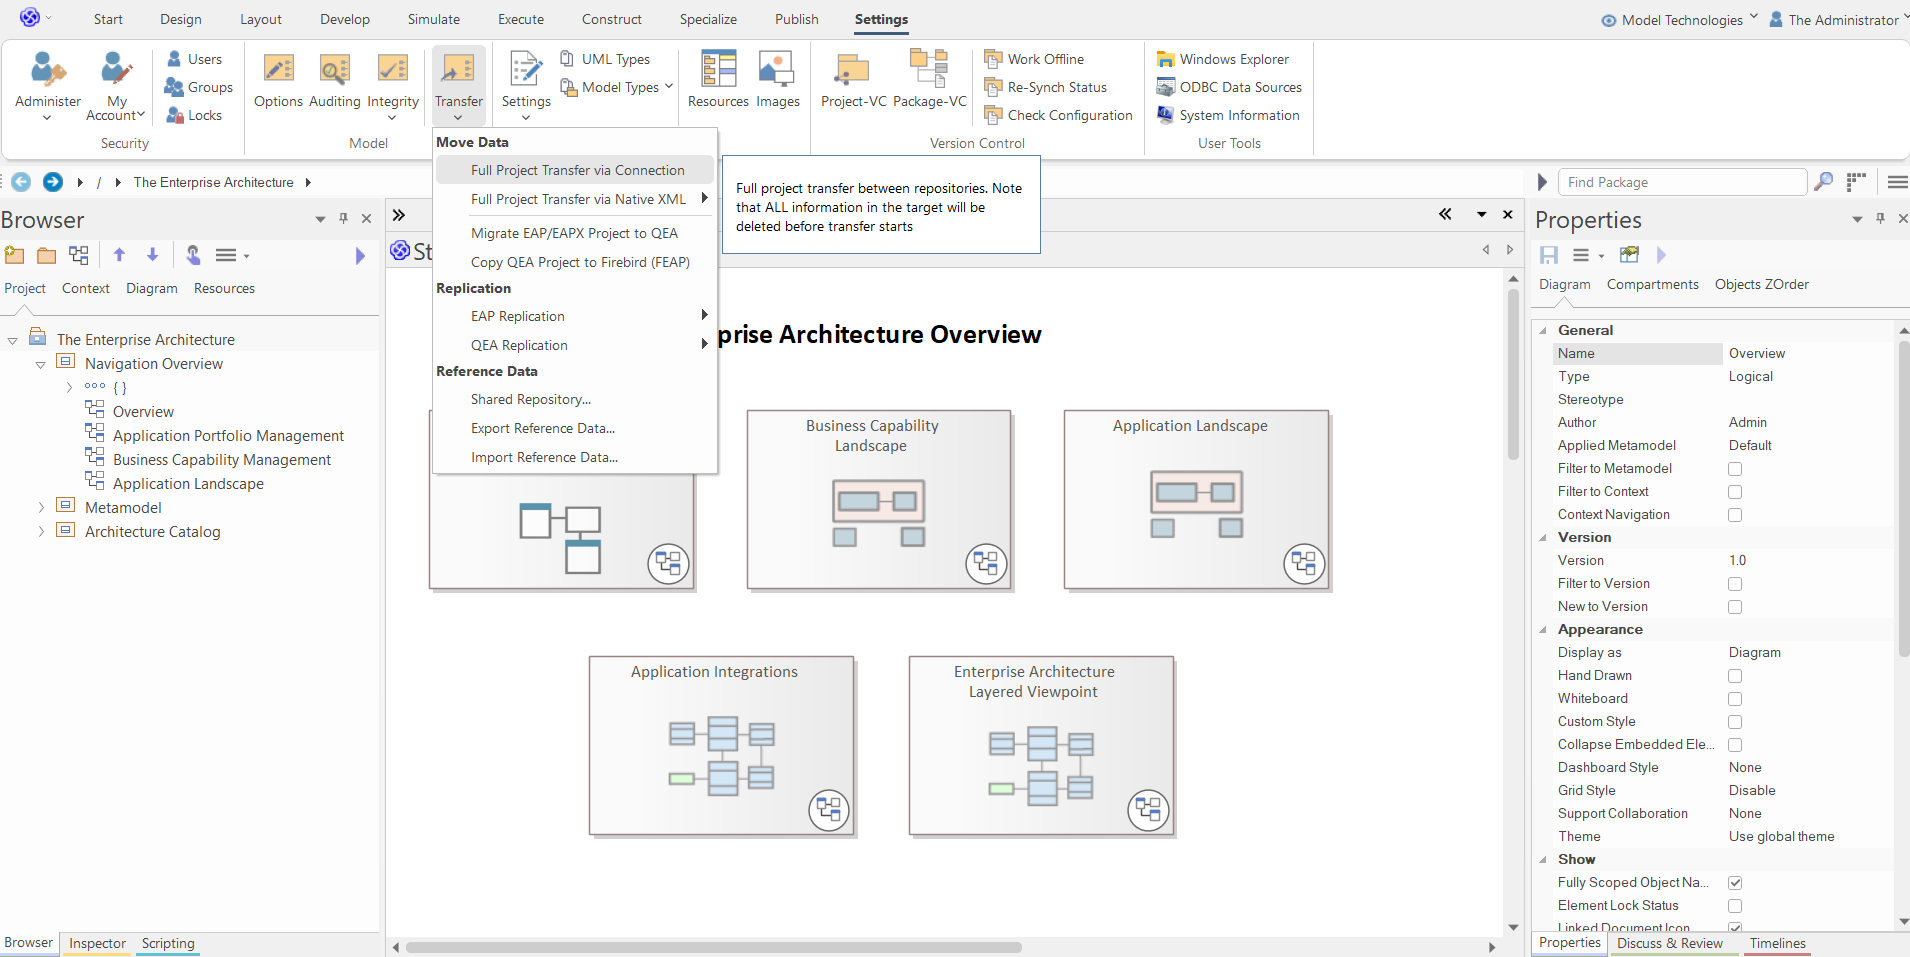
Task: Enable the Hand Drawn checkbox
Action: click(x=1735, y=676)
